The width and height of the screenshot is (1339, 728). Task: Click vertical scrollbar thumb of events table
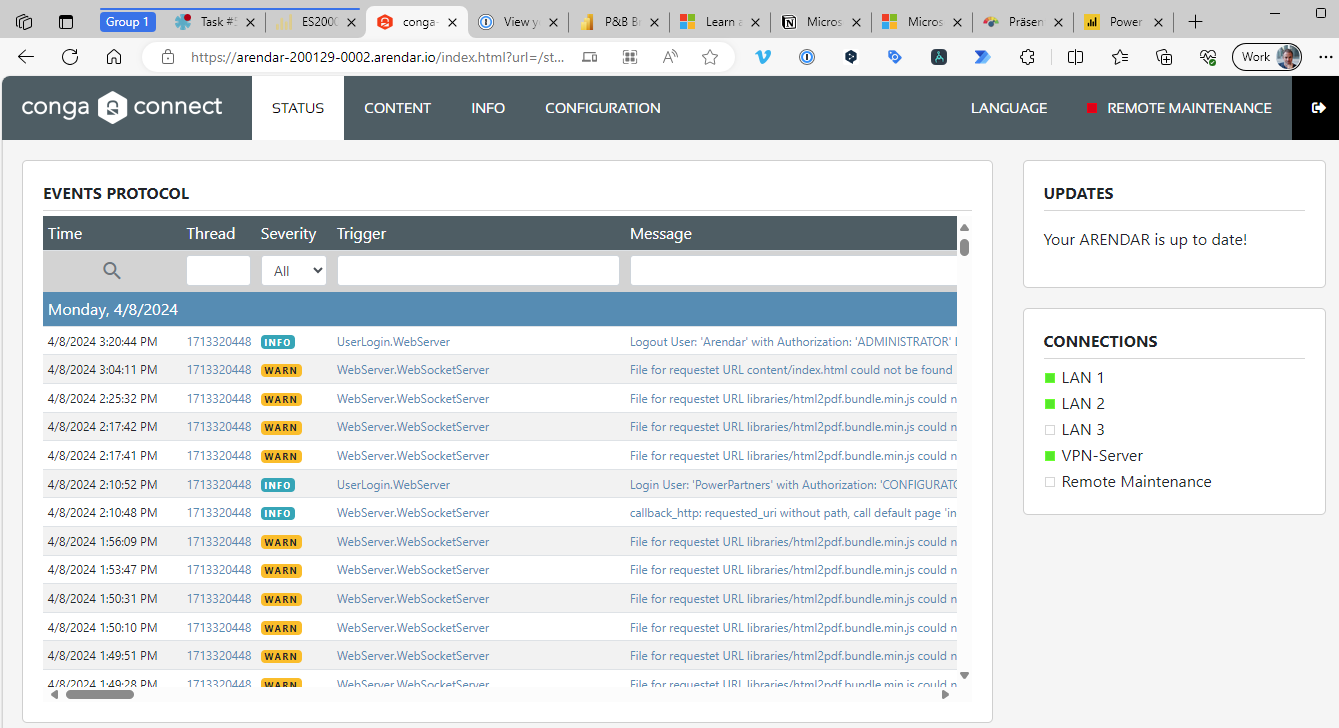(x=964, y=247)
